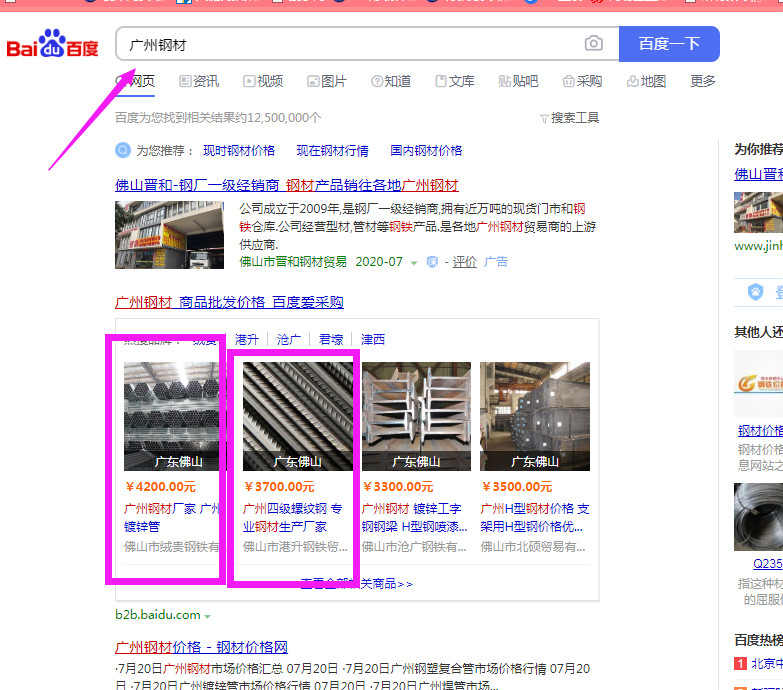Open suggestion 现时钢材价格

239,151
